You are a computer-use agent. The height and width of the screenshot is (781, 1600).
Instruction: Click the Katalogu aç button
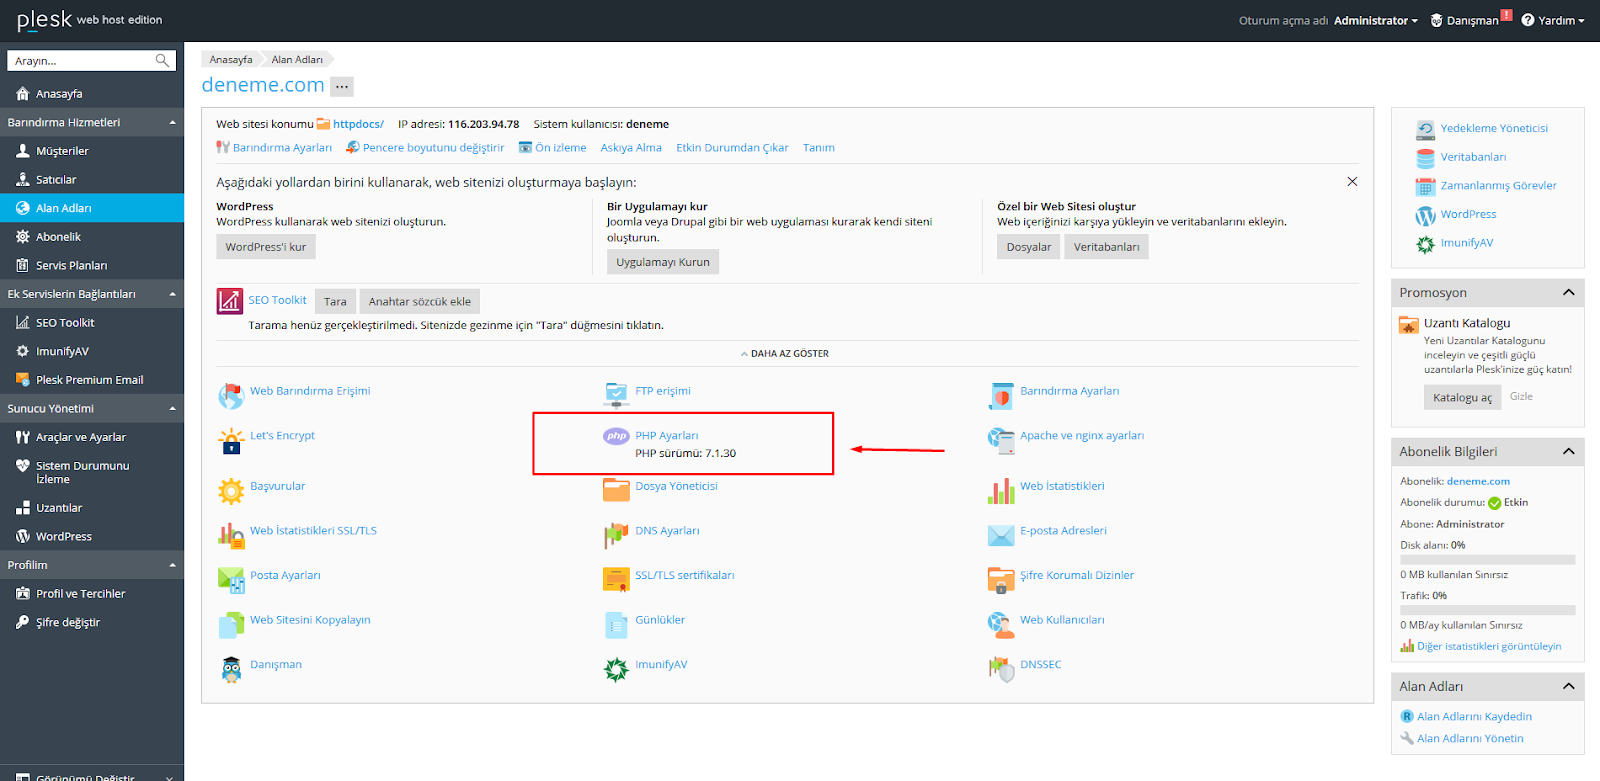coord(1462,397)
